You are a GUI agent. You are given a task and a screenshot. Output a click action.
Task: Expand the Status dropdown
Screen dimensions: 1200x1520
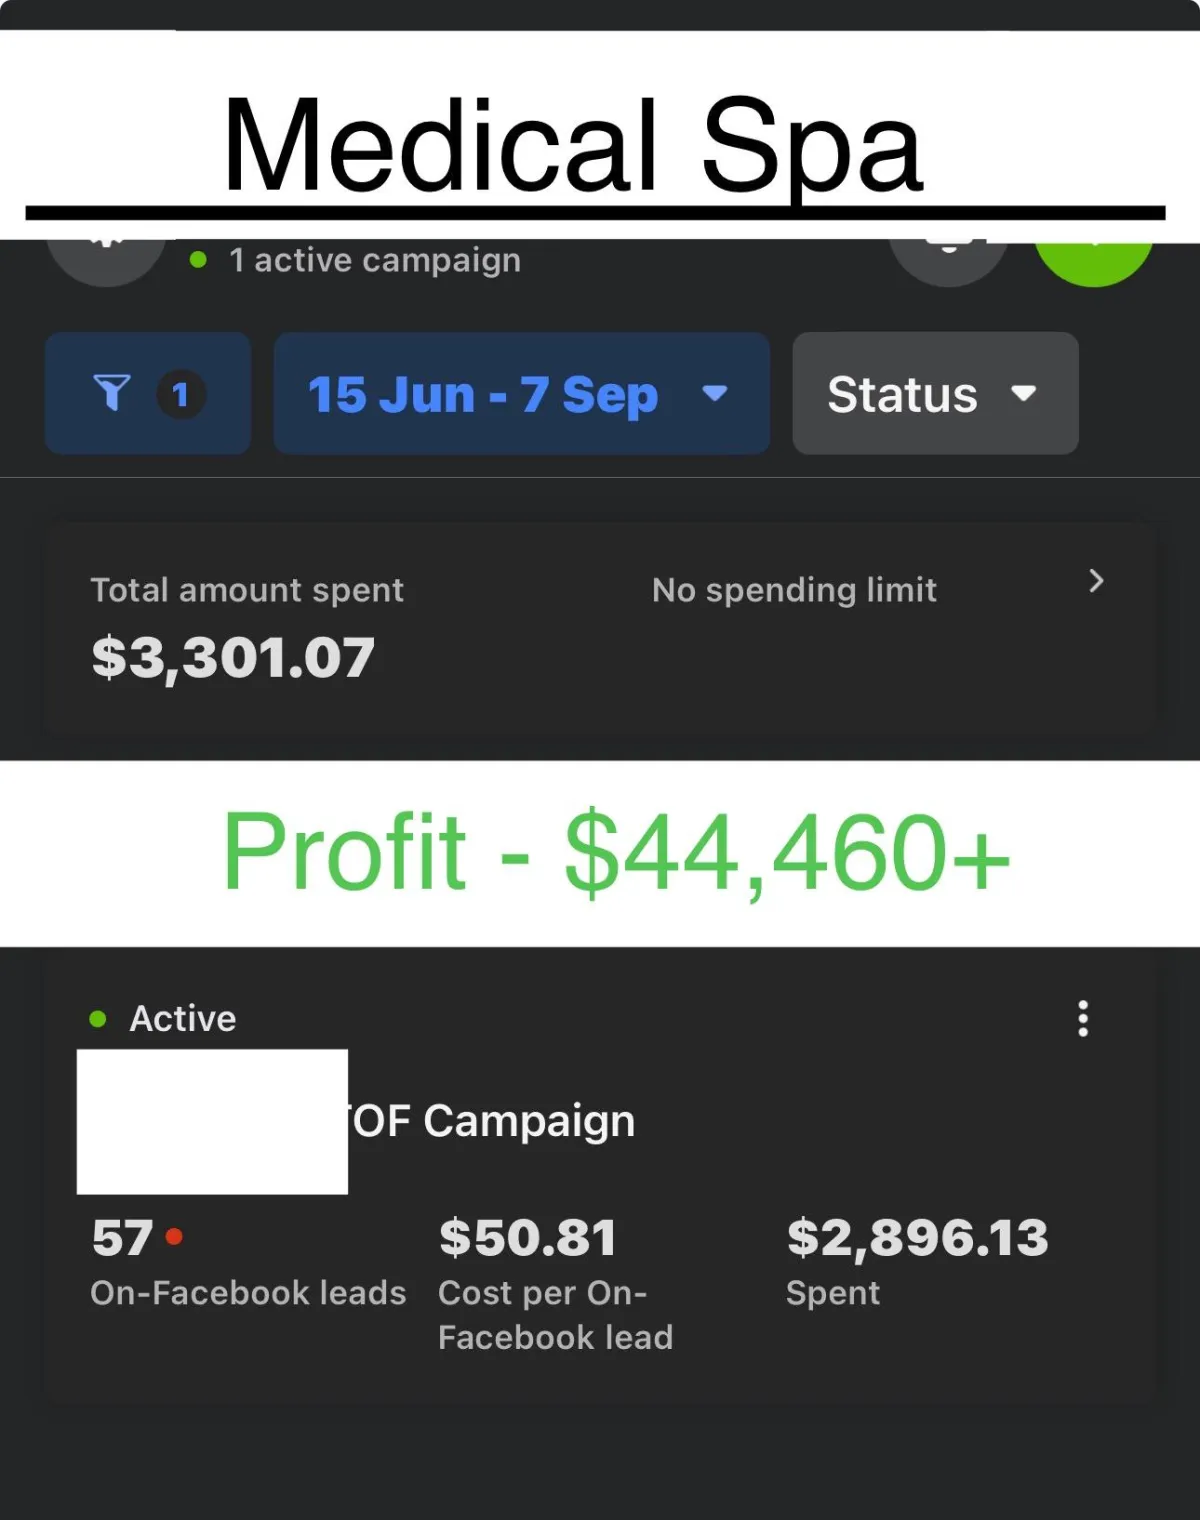pos(935,393)
